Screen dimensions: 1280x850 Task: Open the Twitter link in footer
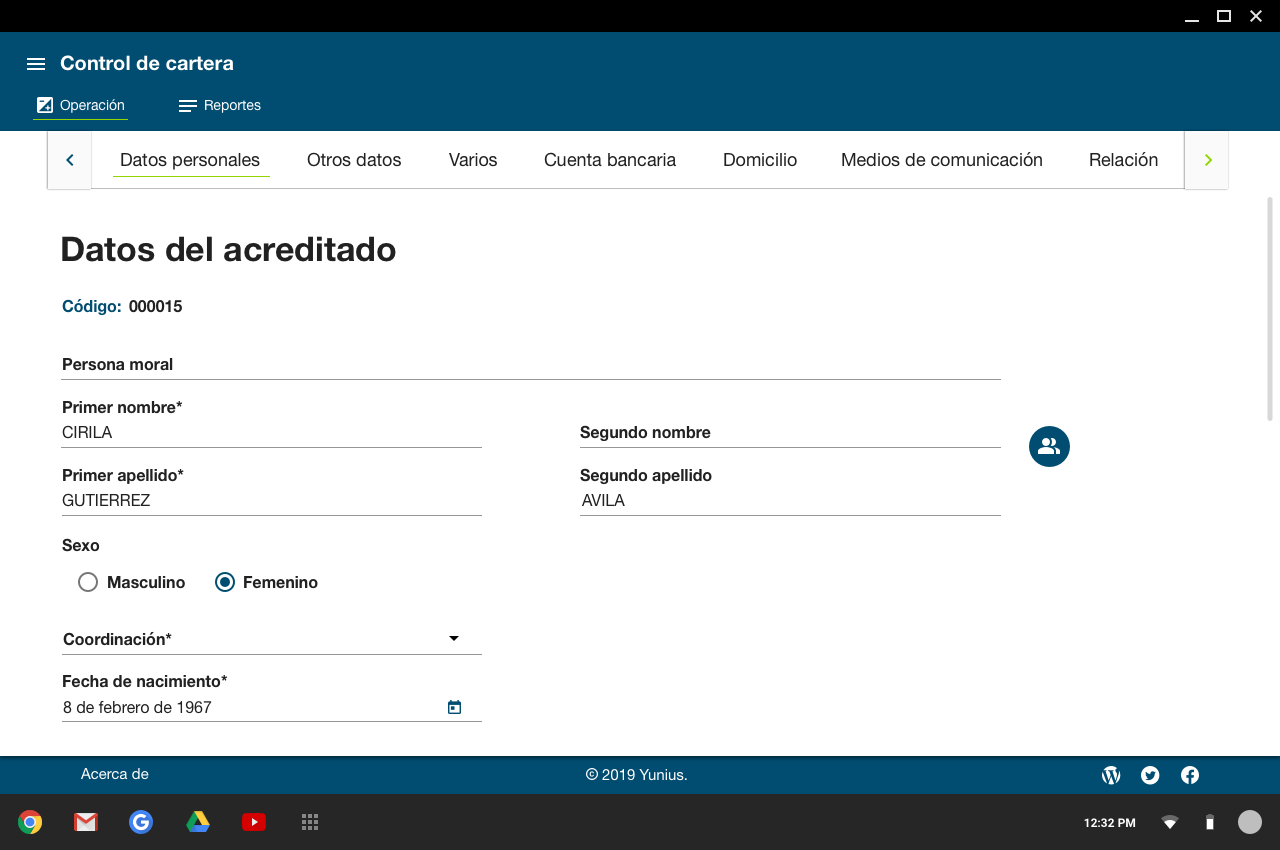(1150, 775)
